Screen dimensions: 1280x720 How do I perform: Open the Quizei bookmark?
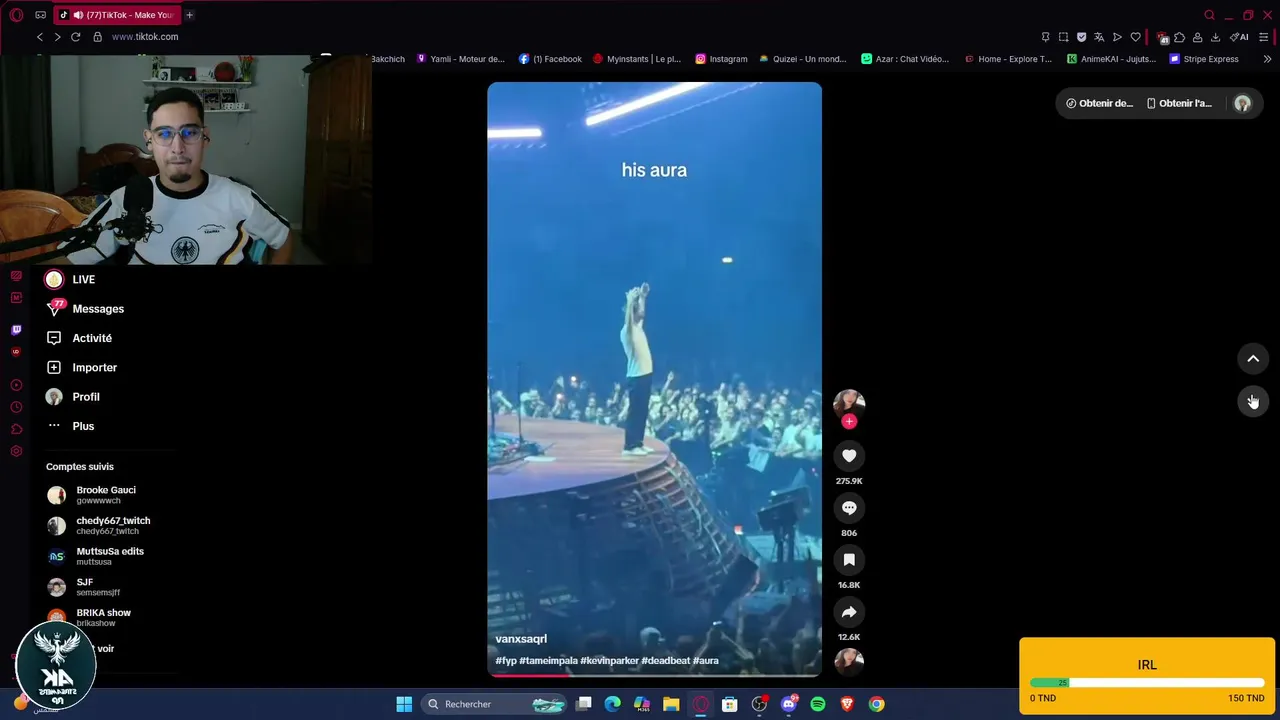pyautogui.click(x=803, y=59)
